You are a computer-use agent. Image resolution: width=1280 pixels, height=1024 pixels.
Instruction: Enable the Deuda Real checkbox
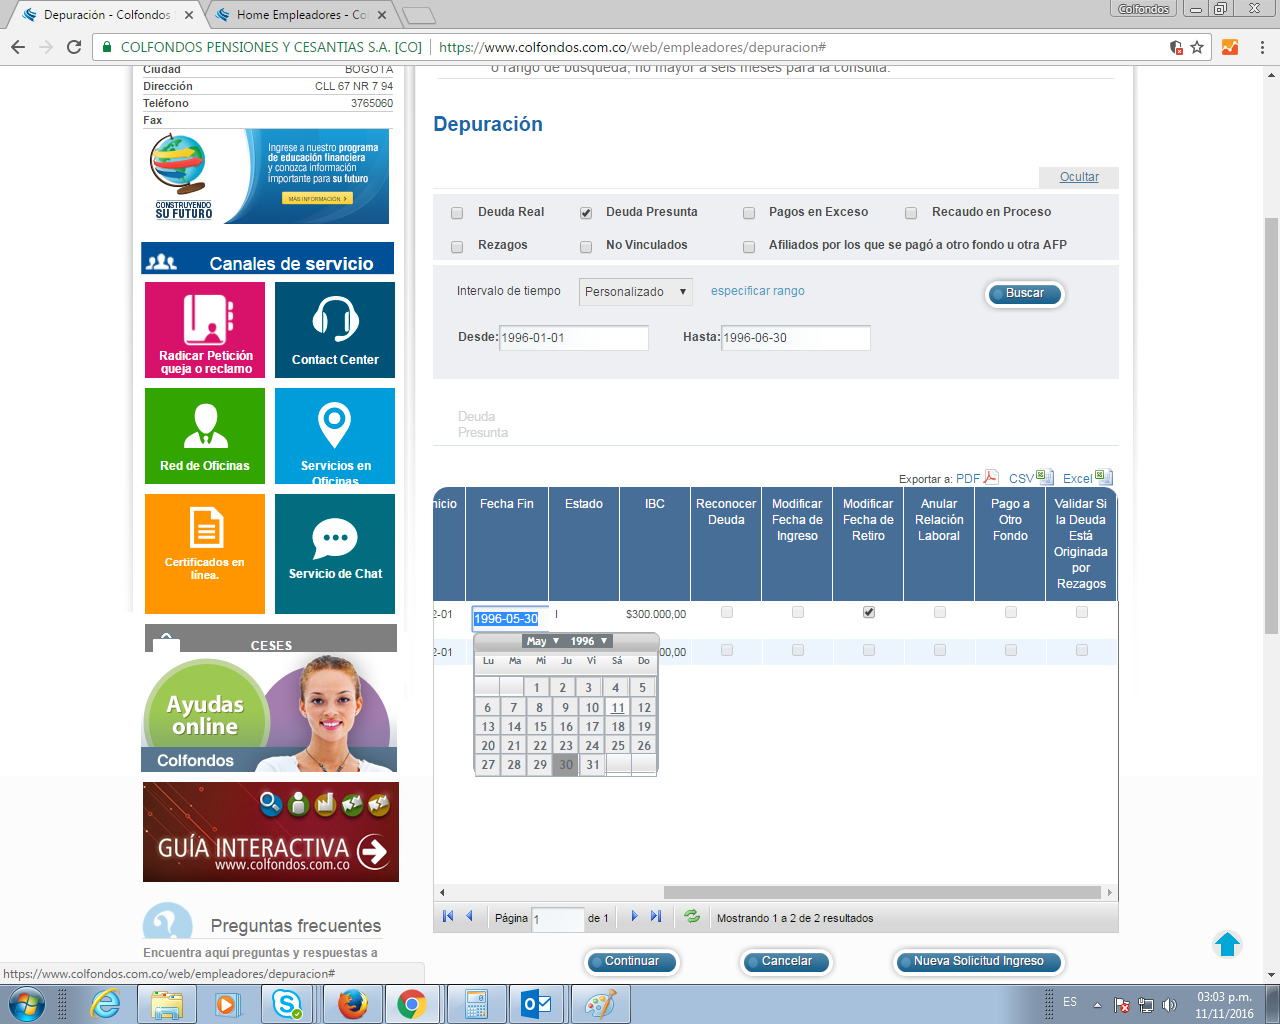coord(457,213)
